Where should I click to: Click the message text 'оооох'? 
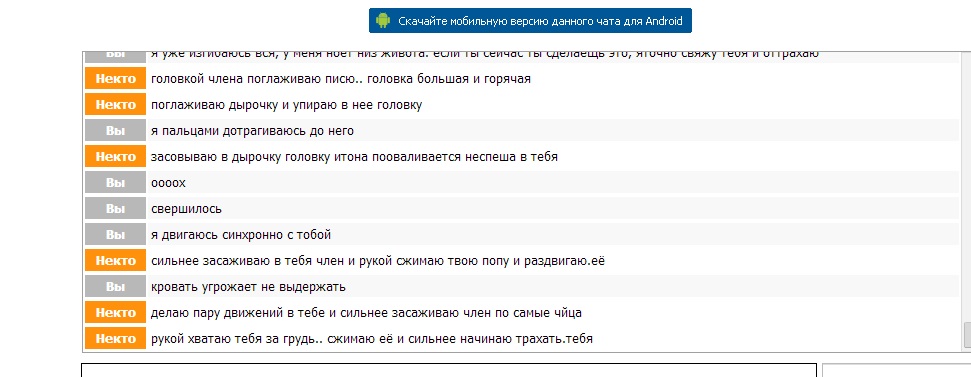click(x=168, y=183)
